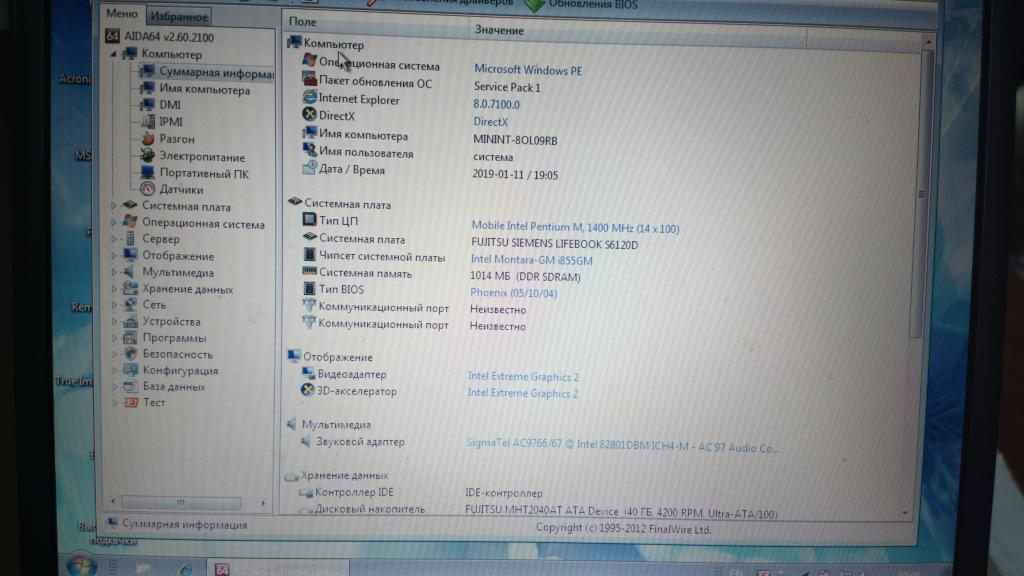Open 3D-акселератор Intel Extreme Graphics 2 link
This screenshot has height=576, width=1024.
click(522, 393)
